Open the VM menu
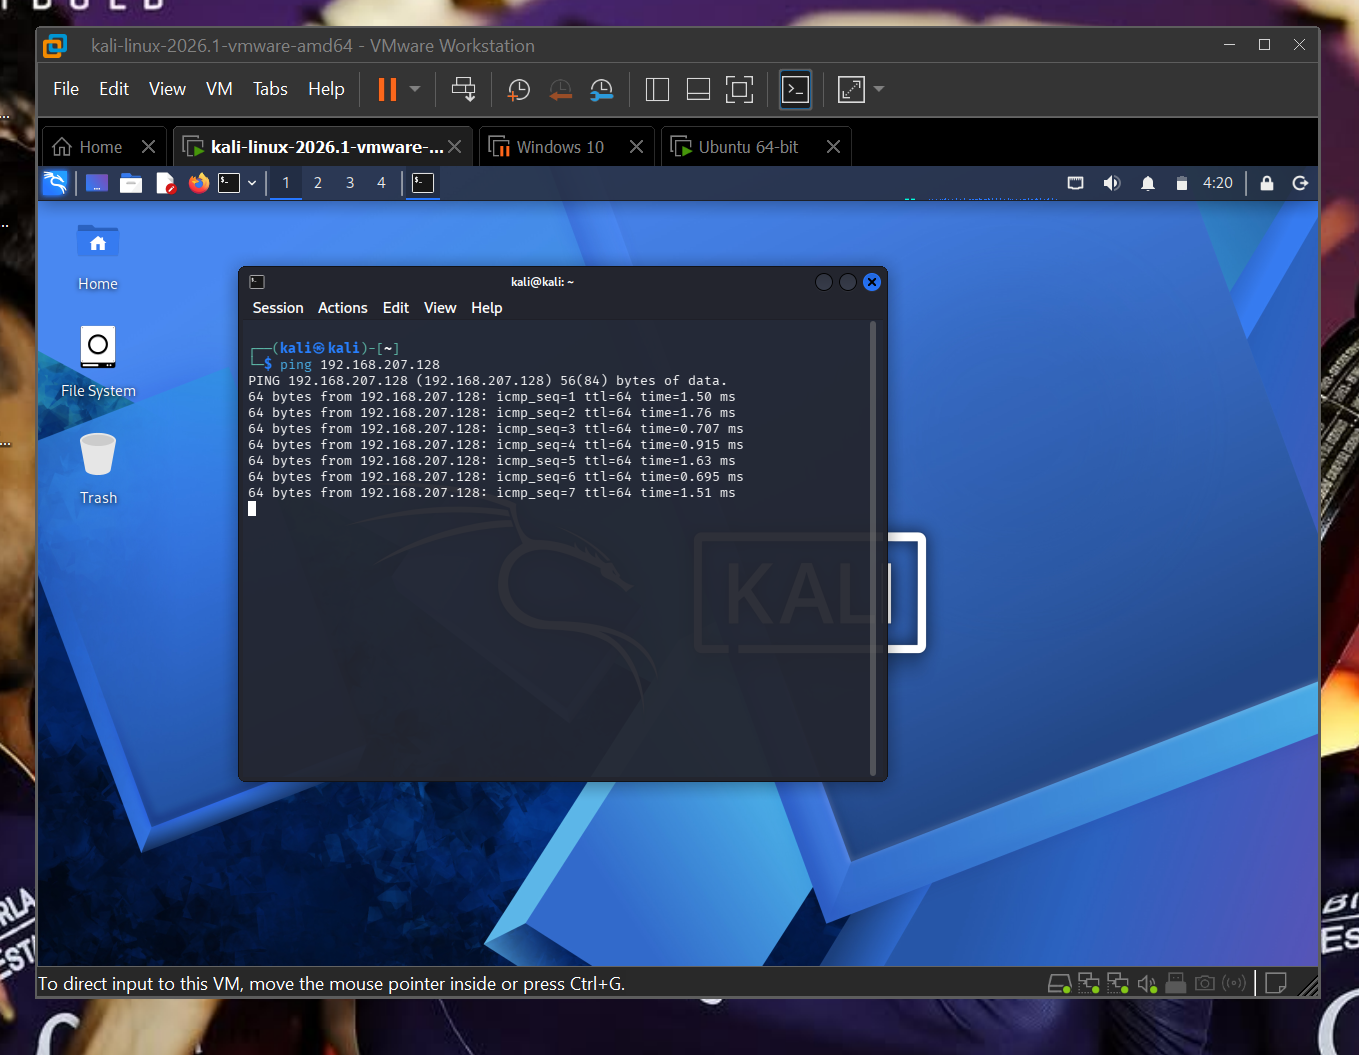The height and width of the screenshot is (1055, 1359). (219, 89)
